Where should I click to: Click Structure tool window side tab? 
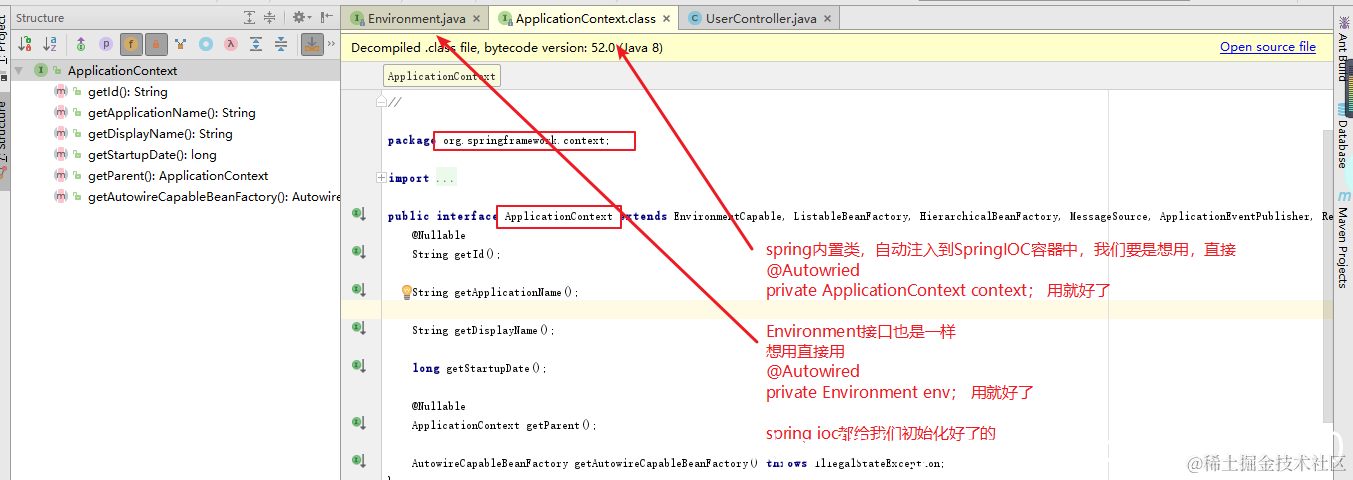pos(4,140)
